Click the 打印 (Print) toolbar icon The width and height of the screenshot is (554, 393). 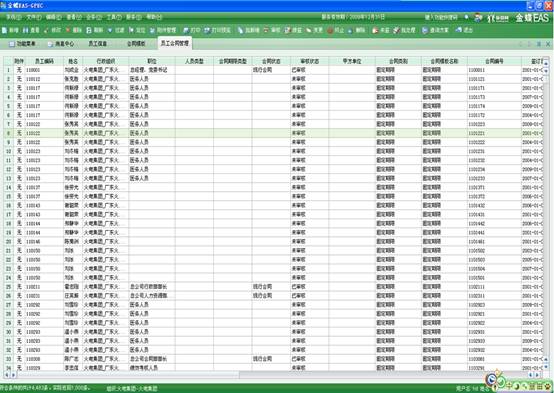pyautogui.click(x=191, y=30)
